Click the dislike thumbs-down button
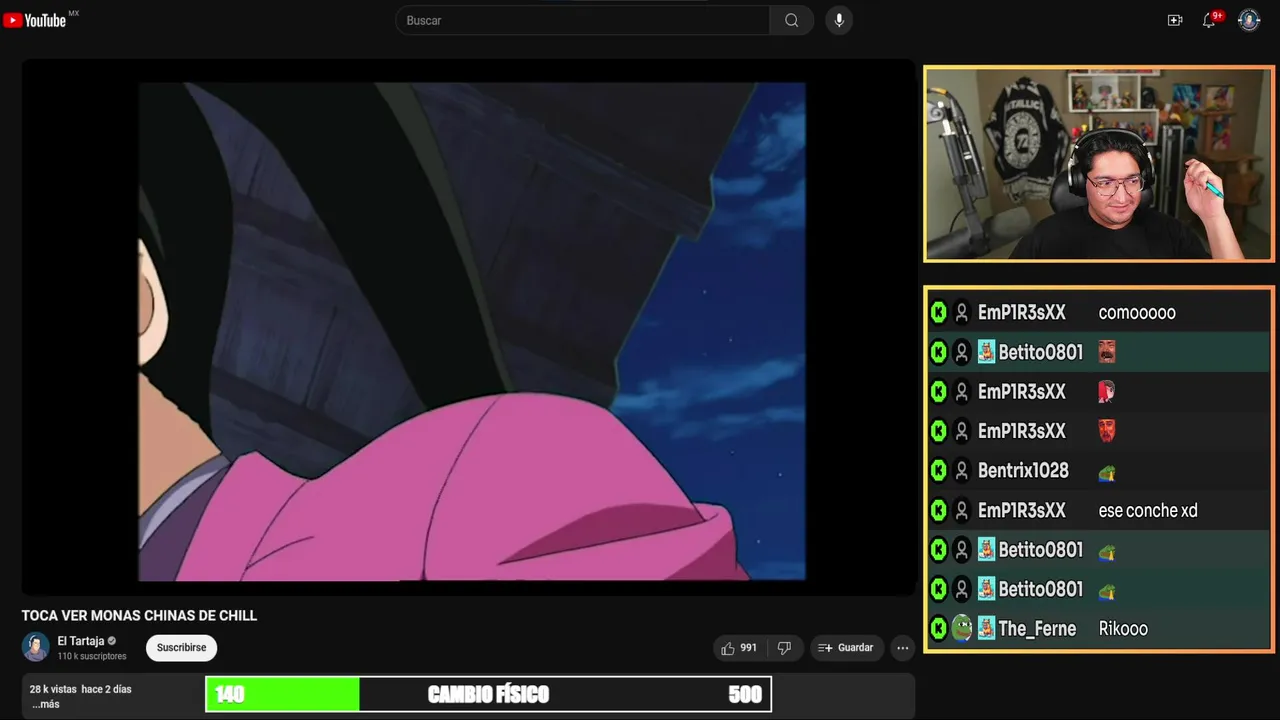The width and height of the screenshot is (1280, 720). 785,648
